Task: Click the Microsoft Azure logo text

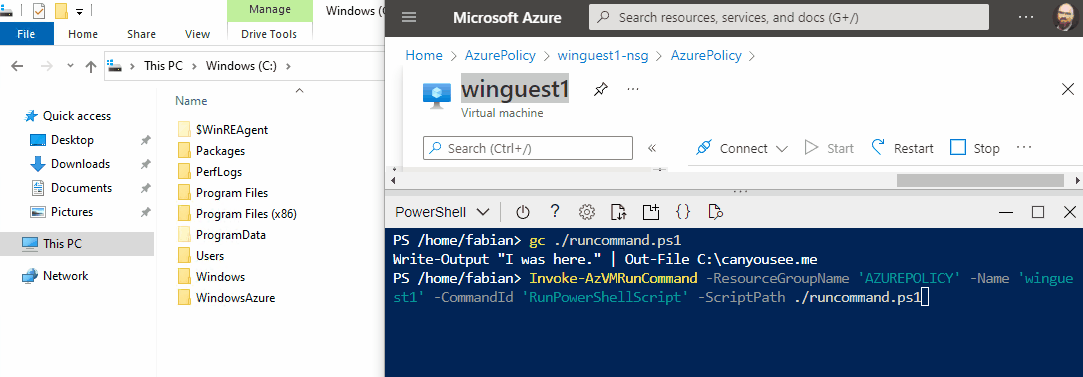Action: click(x=507, y=18)
